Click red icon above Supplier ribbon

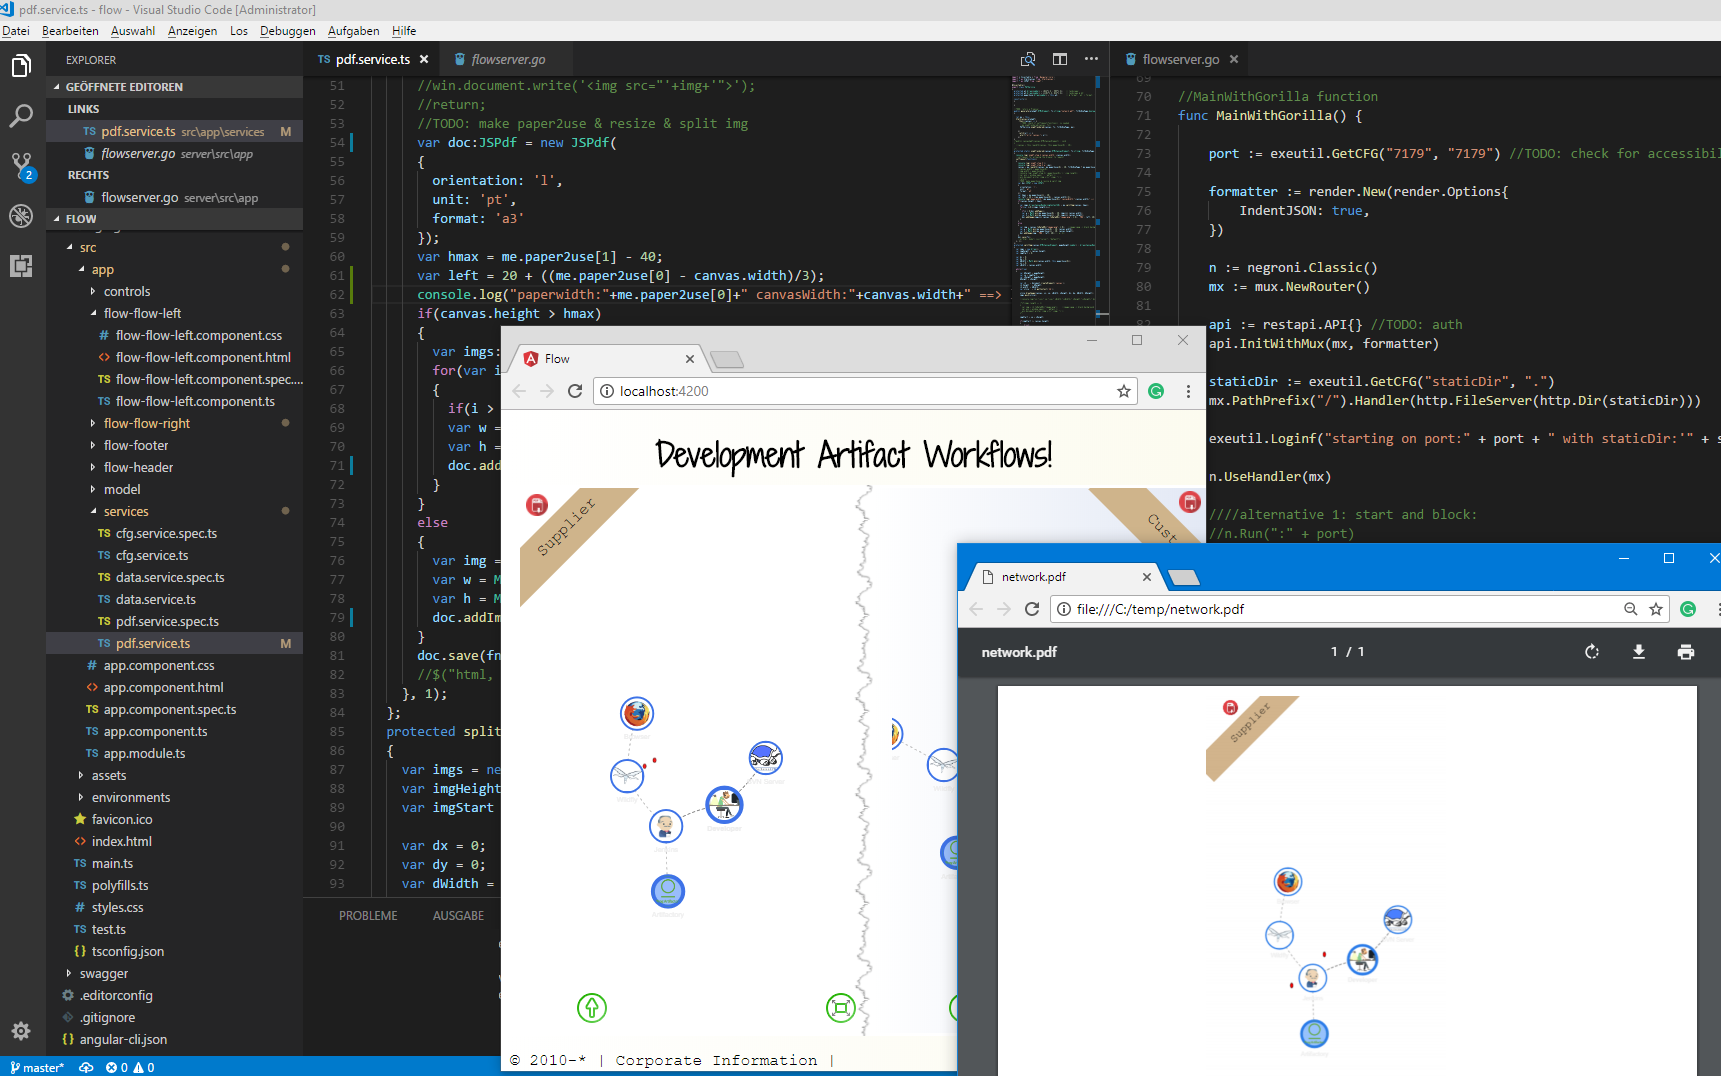pos(537,505)
